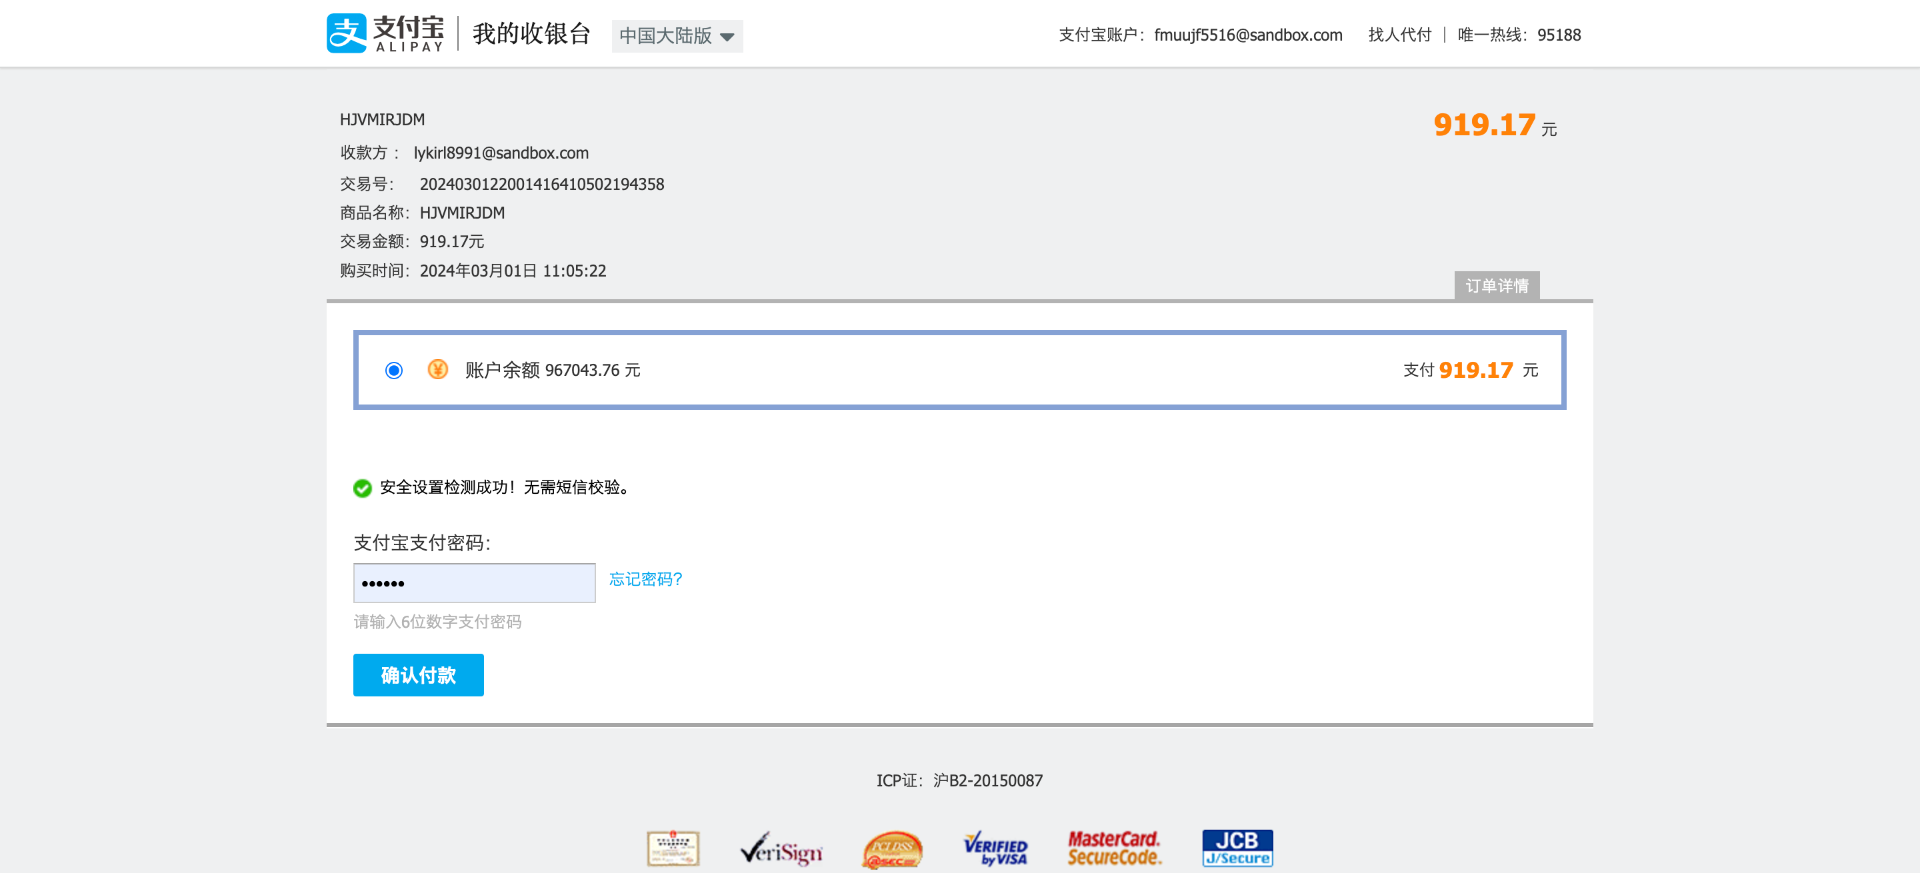Click the 确认付款 confirm payment button
Image resolution: width=1920 pixels, height=873 pixels.
pos(418,675)
